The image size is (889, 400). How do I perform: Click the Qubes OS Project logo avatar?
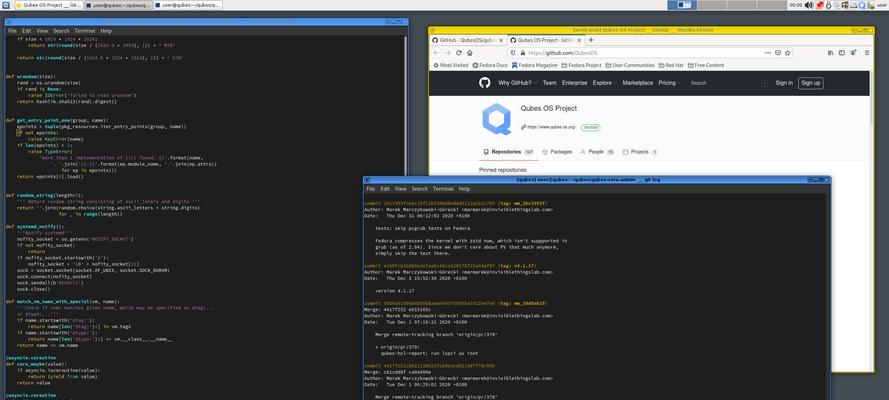(x=497, y=119)
